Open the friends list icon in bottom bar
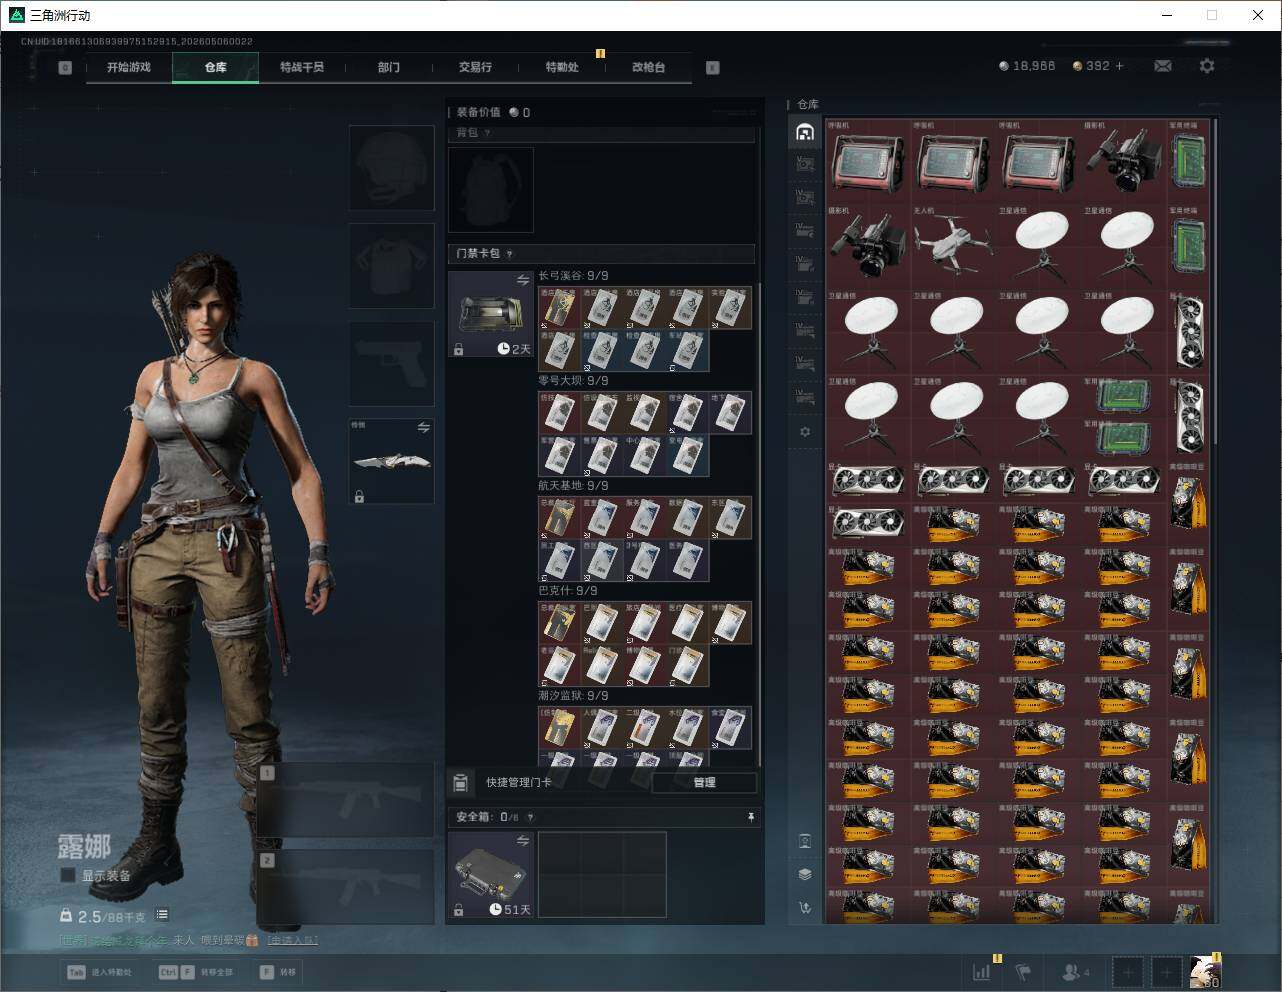 pyautogui.click(x=1071, y=971)
